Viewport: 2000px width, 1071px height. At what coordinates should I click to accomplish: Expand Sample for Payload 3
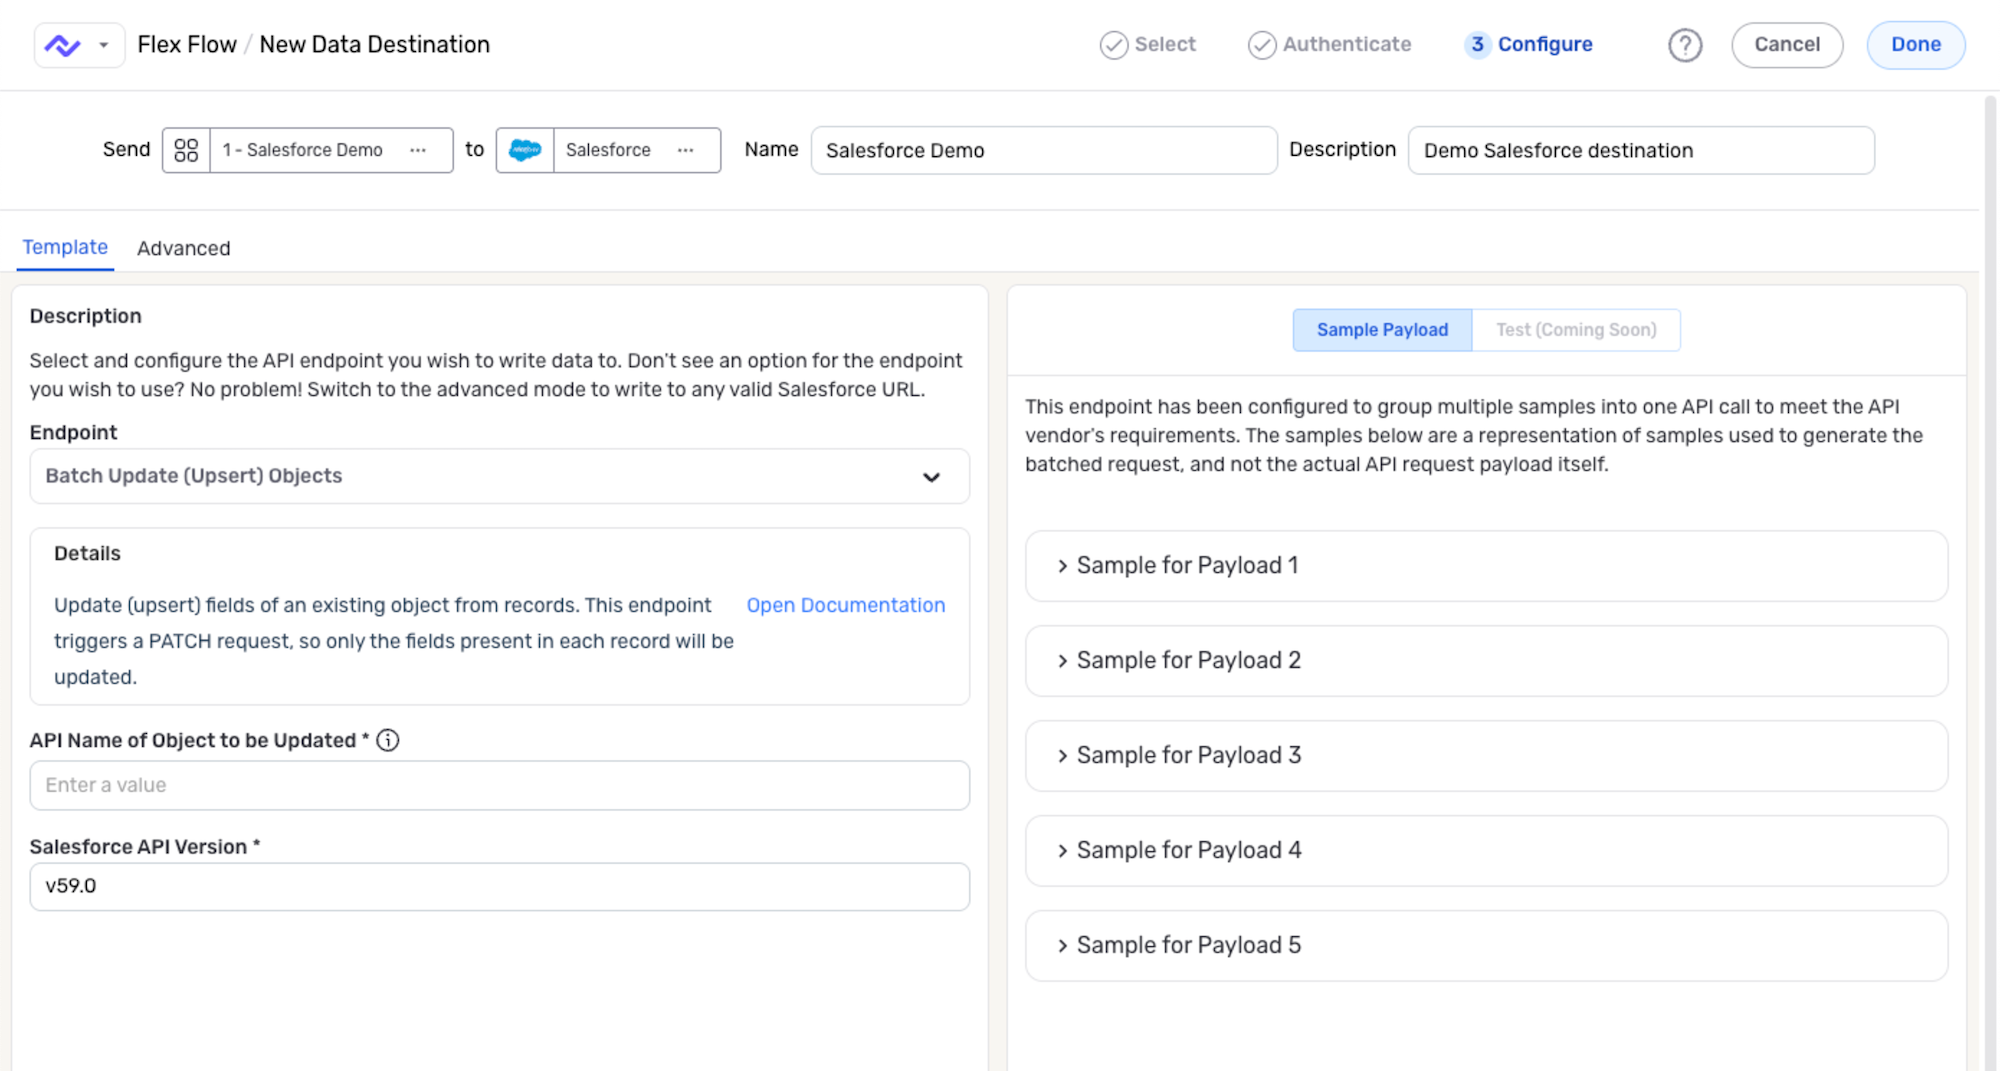click(1486, 756)
